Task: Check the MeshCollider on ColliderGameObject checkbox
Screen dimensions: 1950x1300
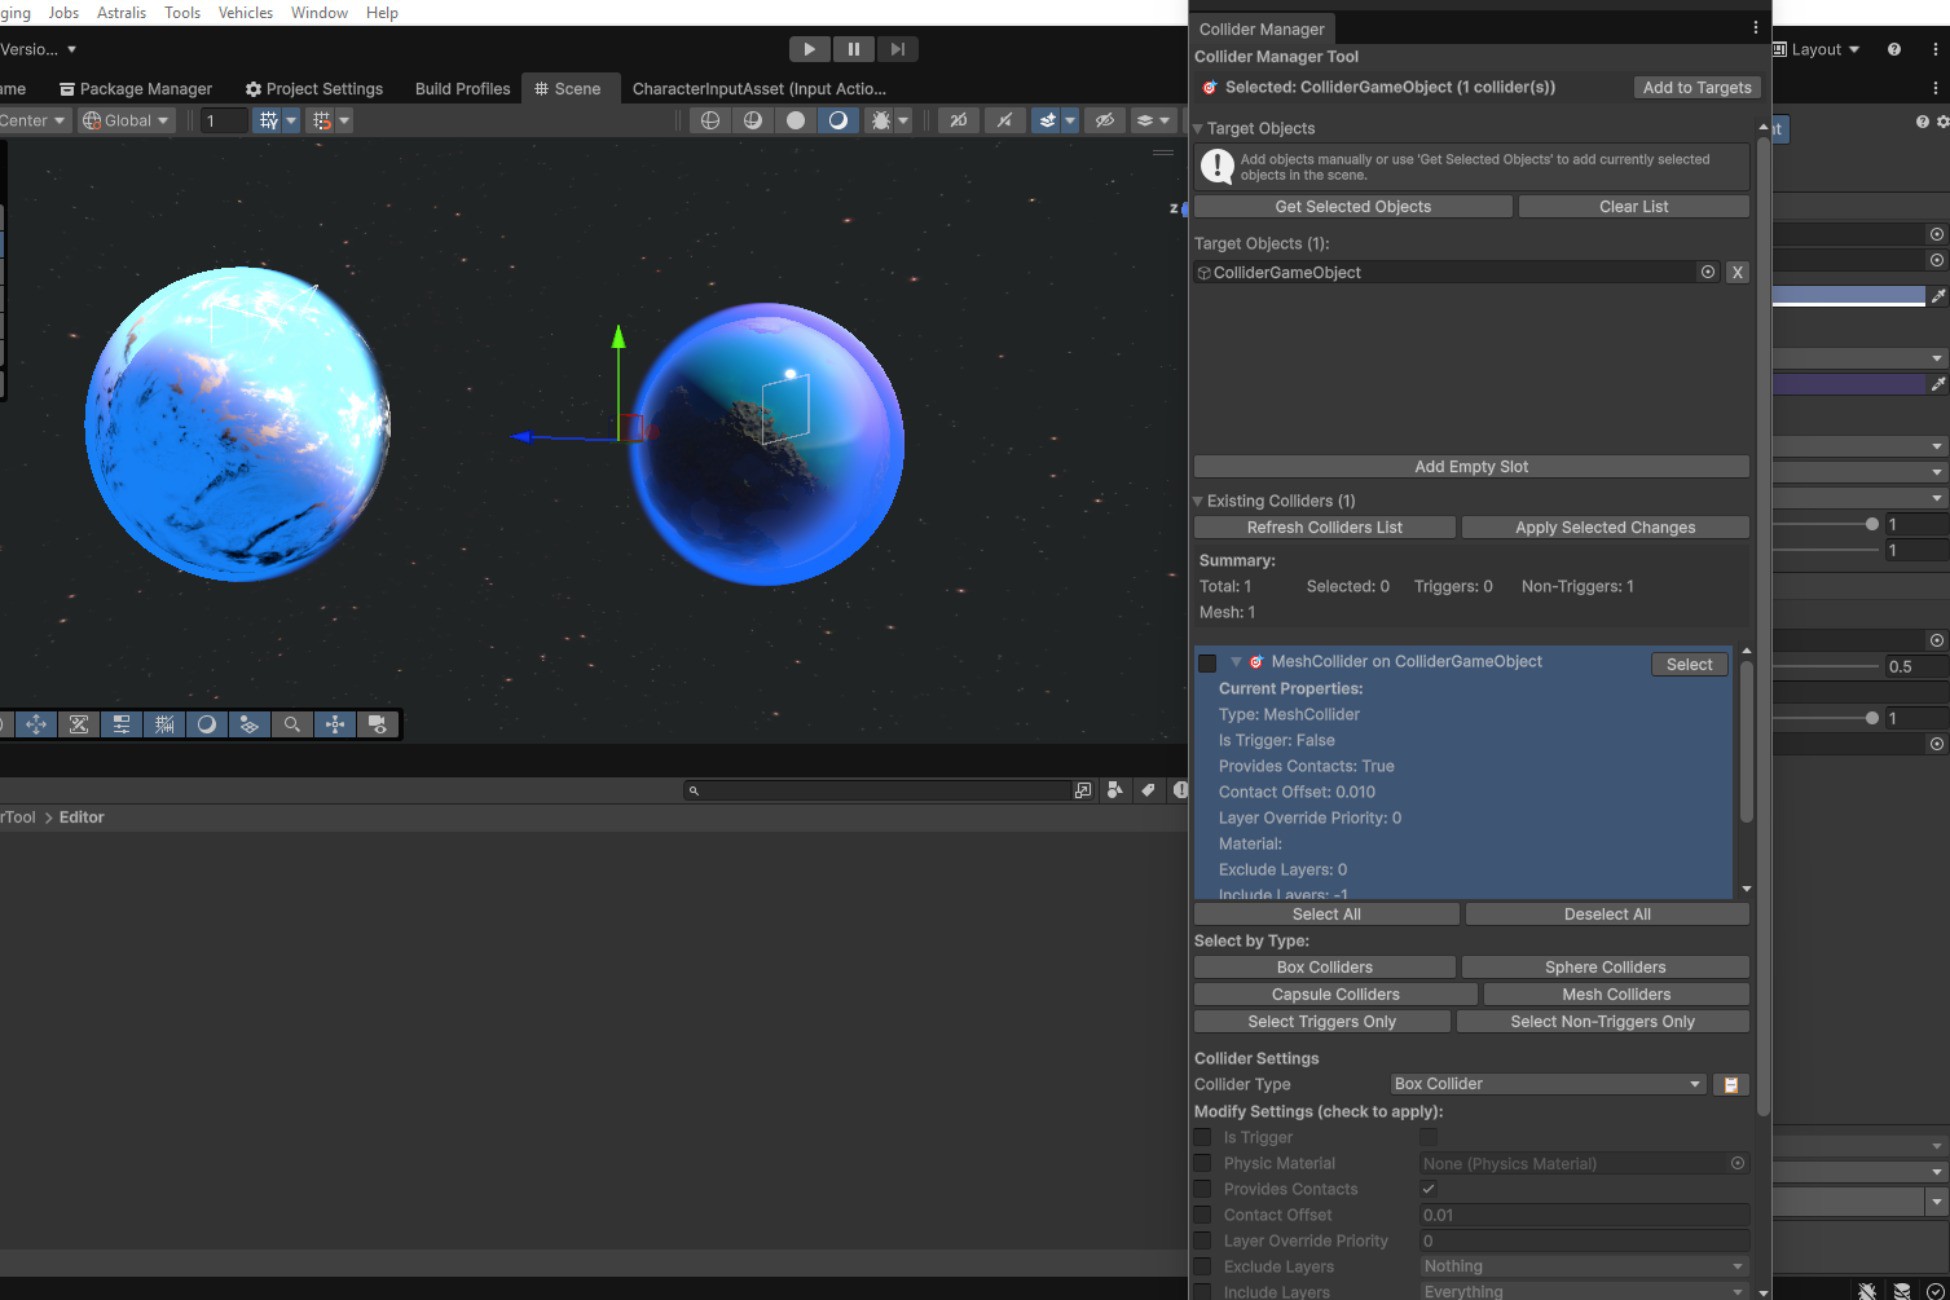Action: click(x=1207, y=663)
